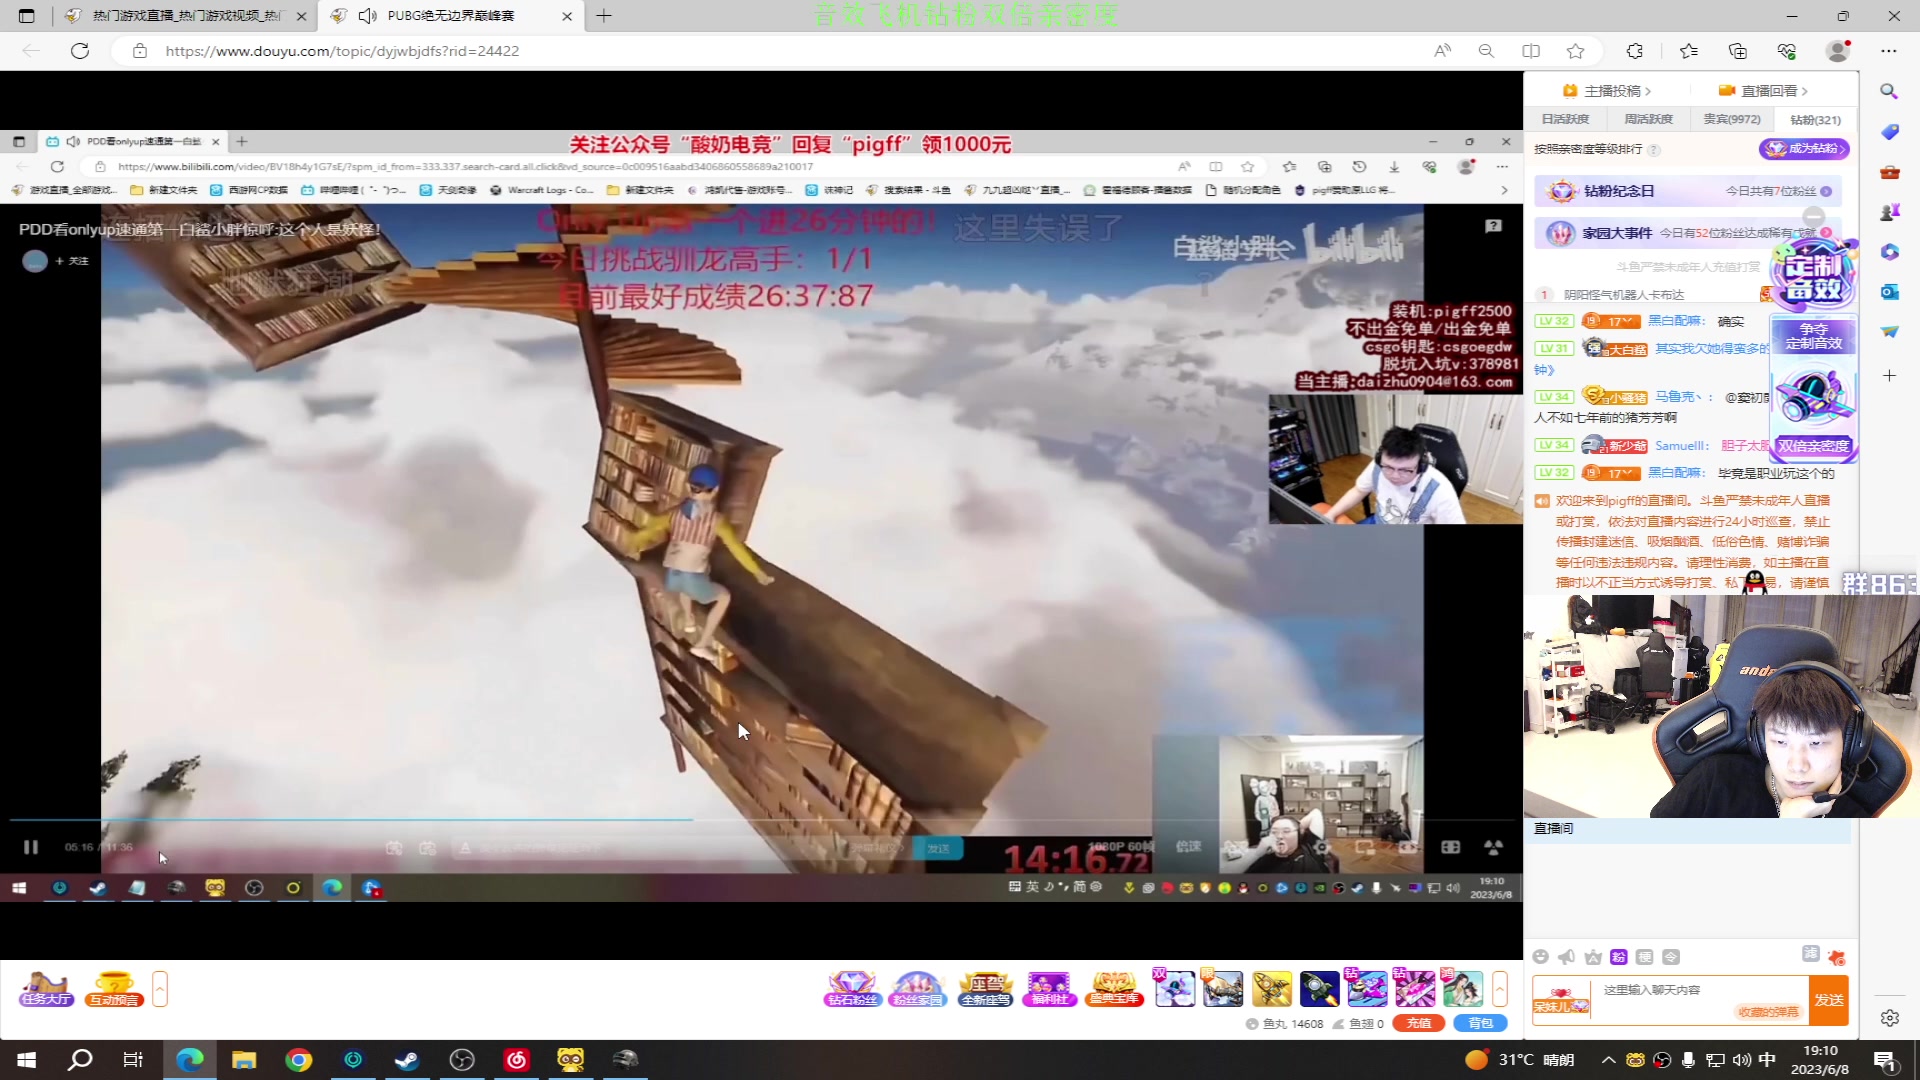Collapse the 定制音效 floating widget
Screen dimensions: 1920x1080
click(x=1814, y=216)
